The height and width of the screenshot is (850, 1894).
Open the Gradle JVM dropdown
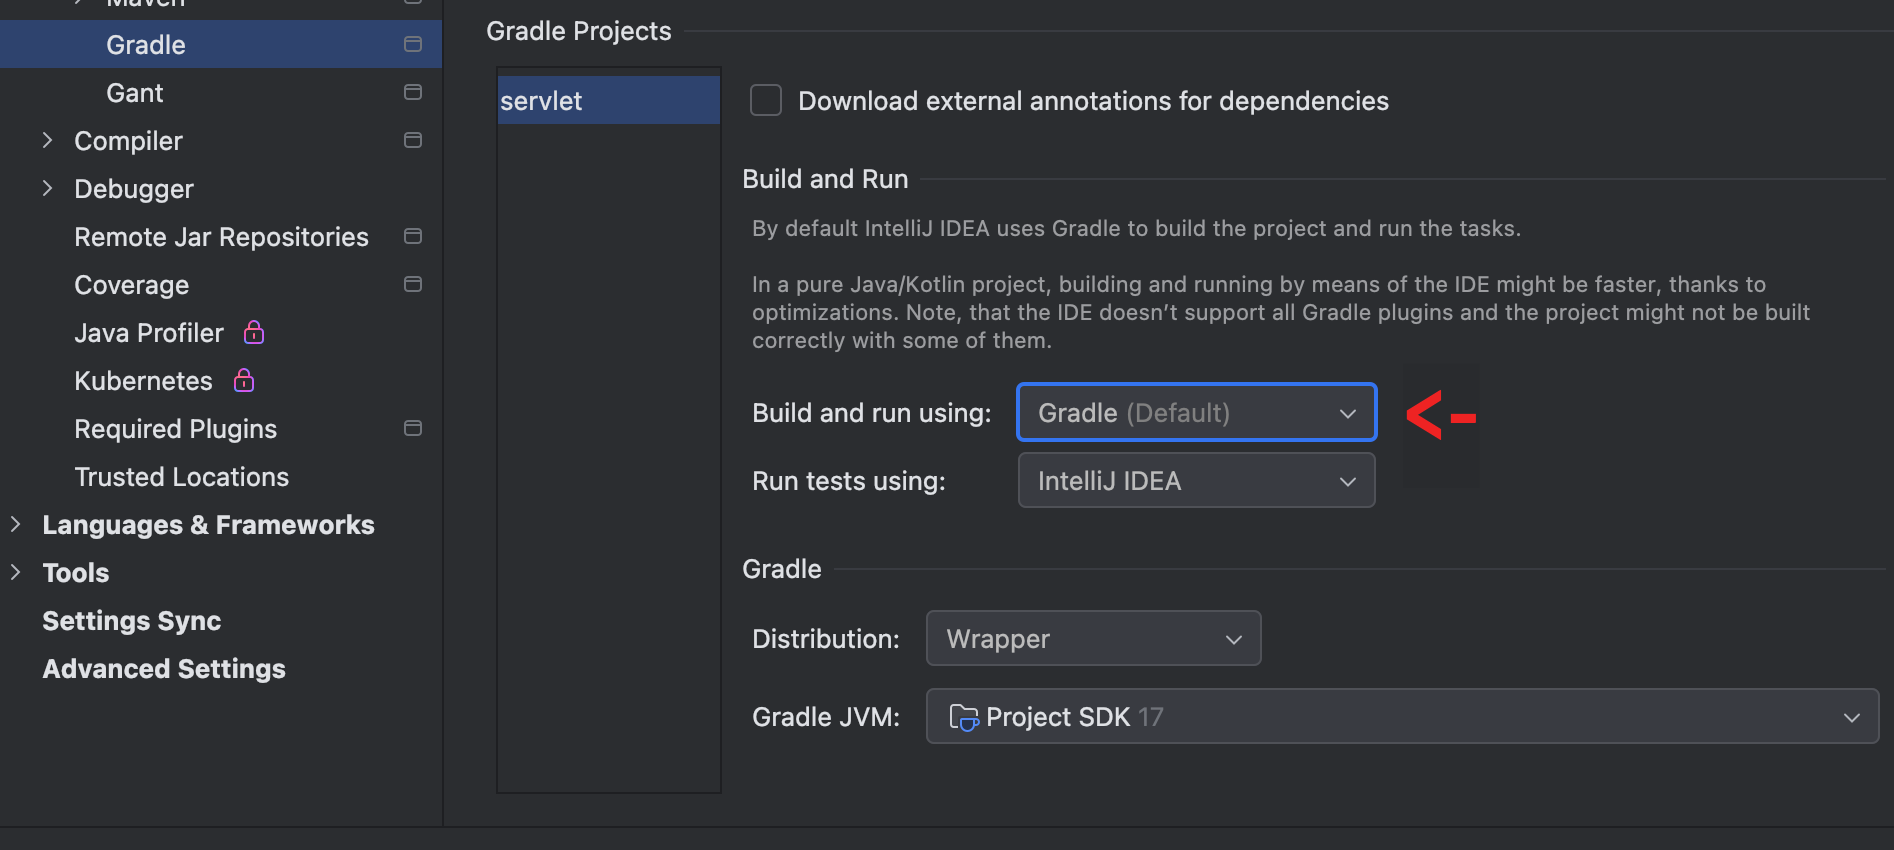1402,716
